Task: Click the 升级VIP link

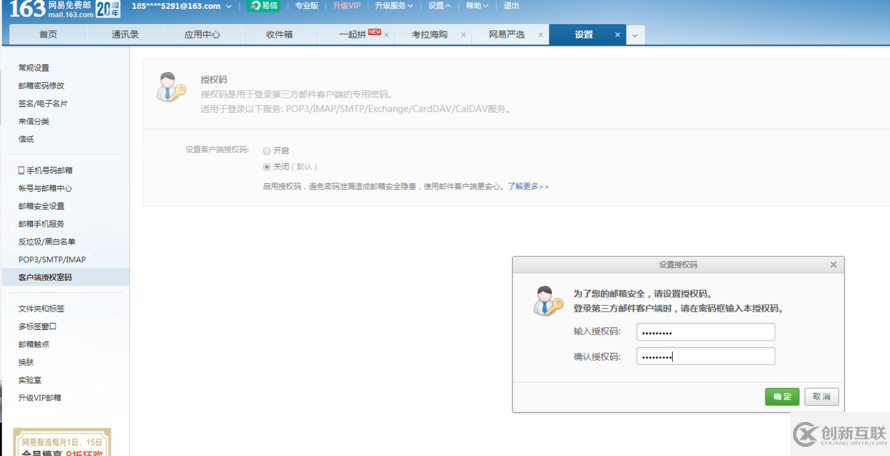Action: click(x=346, y=6)
